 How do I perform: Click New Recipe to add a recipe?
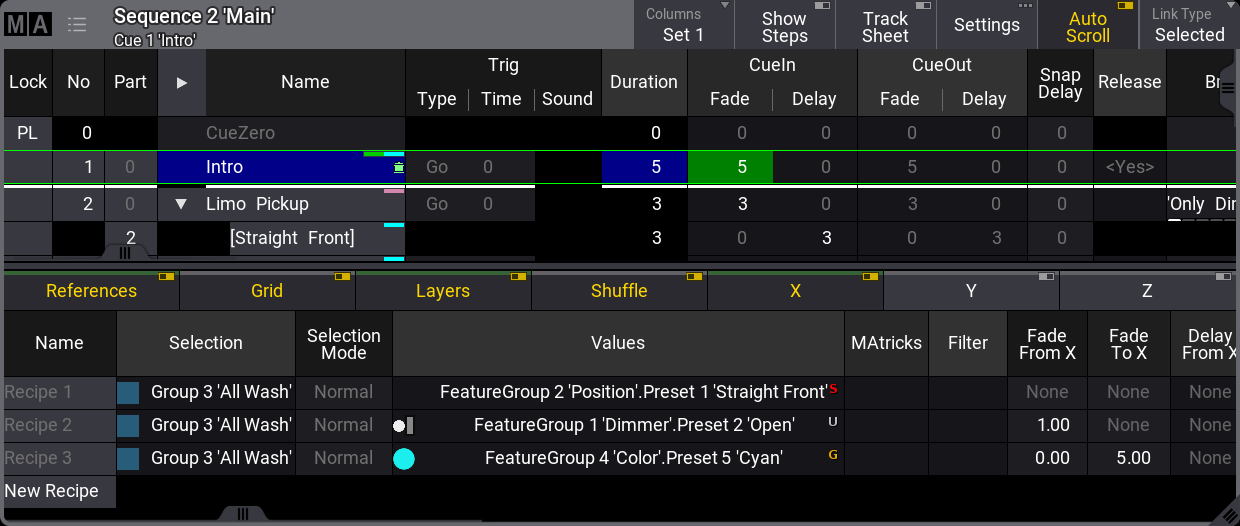click(x=52, y=491)
